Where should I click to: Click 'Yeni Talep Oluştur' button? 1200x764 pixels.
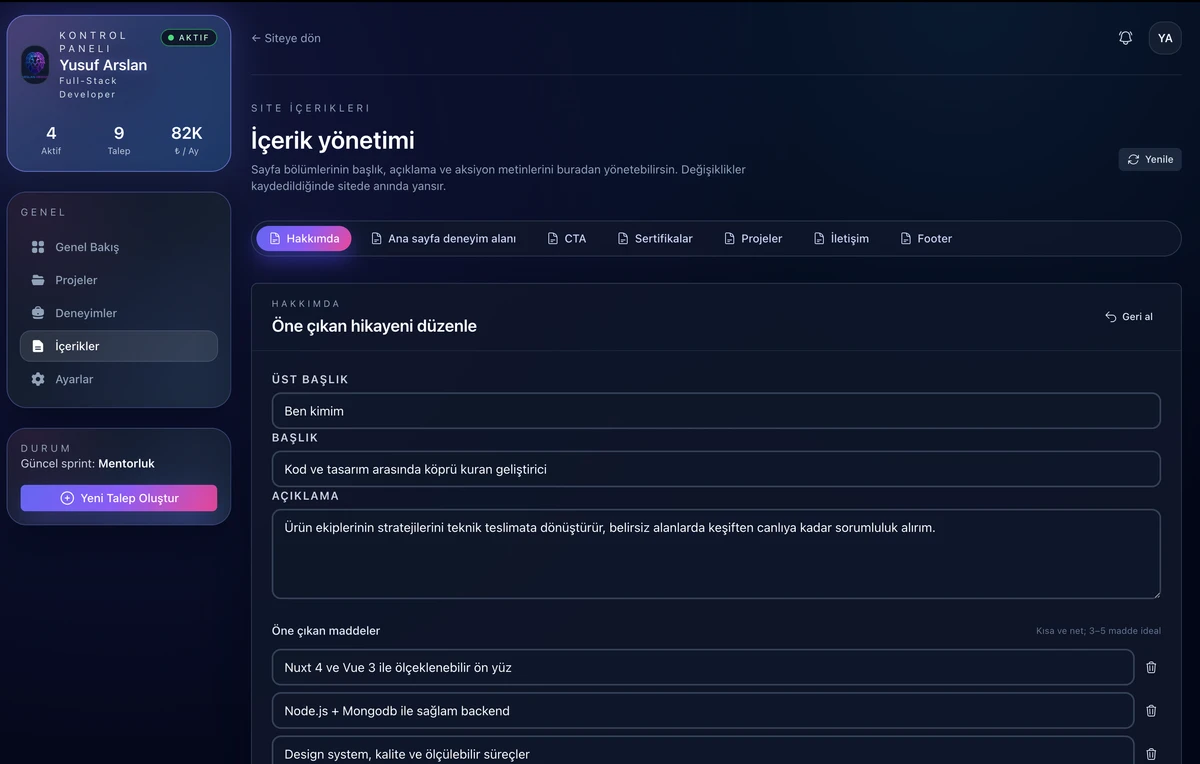point(119,498)
